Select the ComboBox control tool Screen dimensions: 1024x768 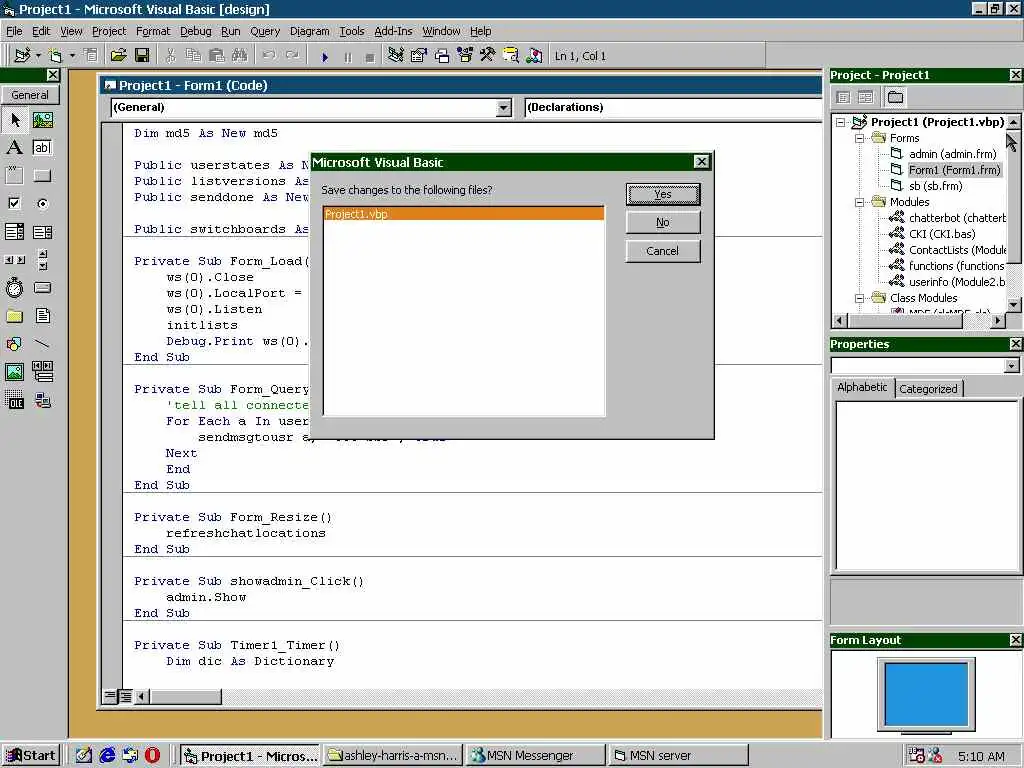tap(14, 232)
